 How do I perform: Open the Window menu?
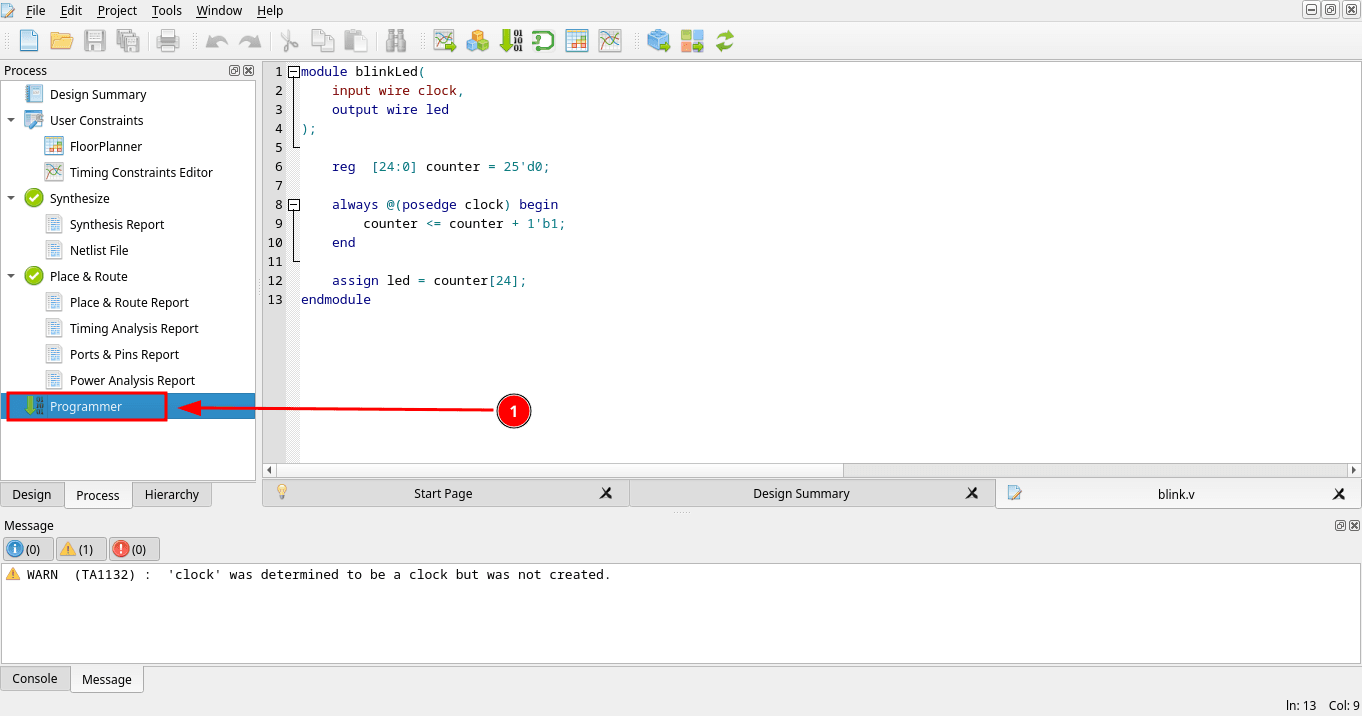219,10
